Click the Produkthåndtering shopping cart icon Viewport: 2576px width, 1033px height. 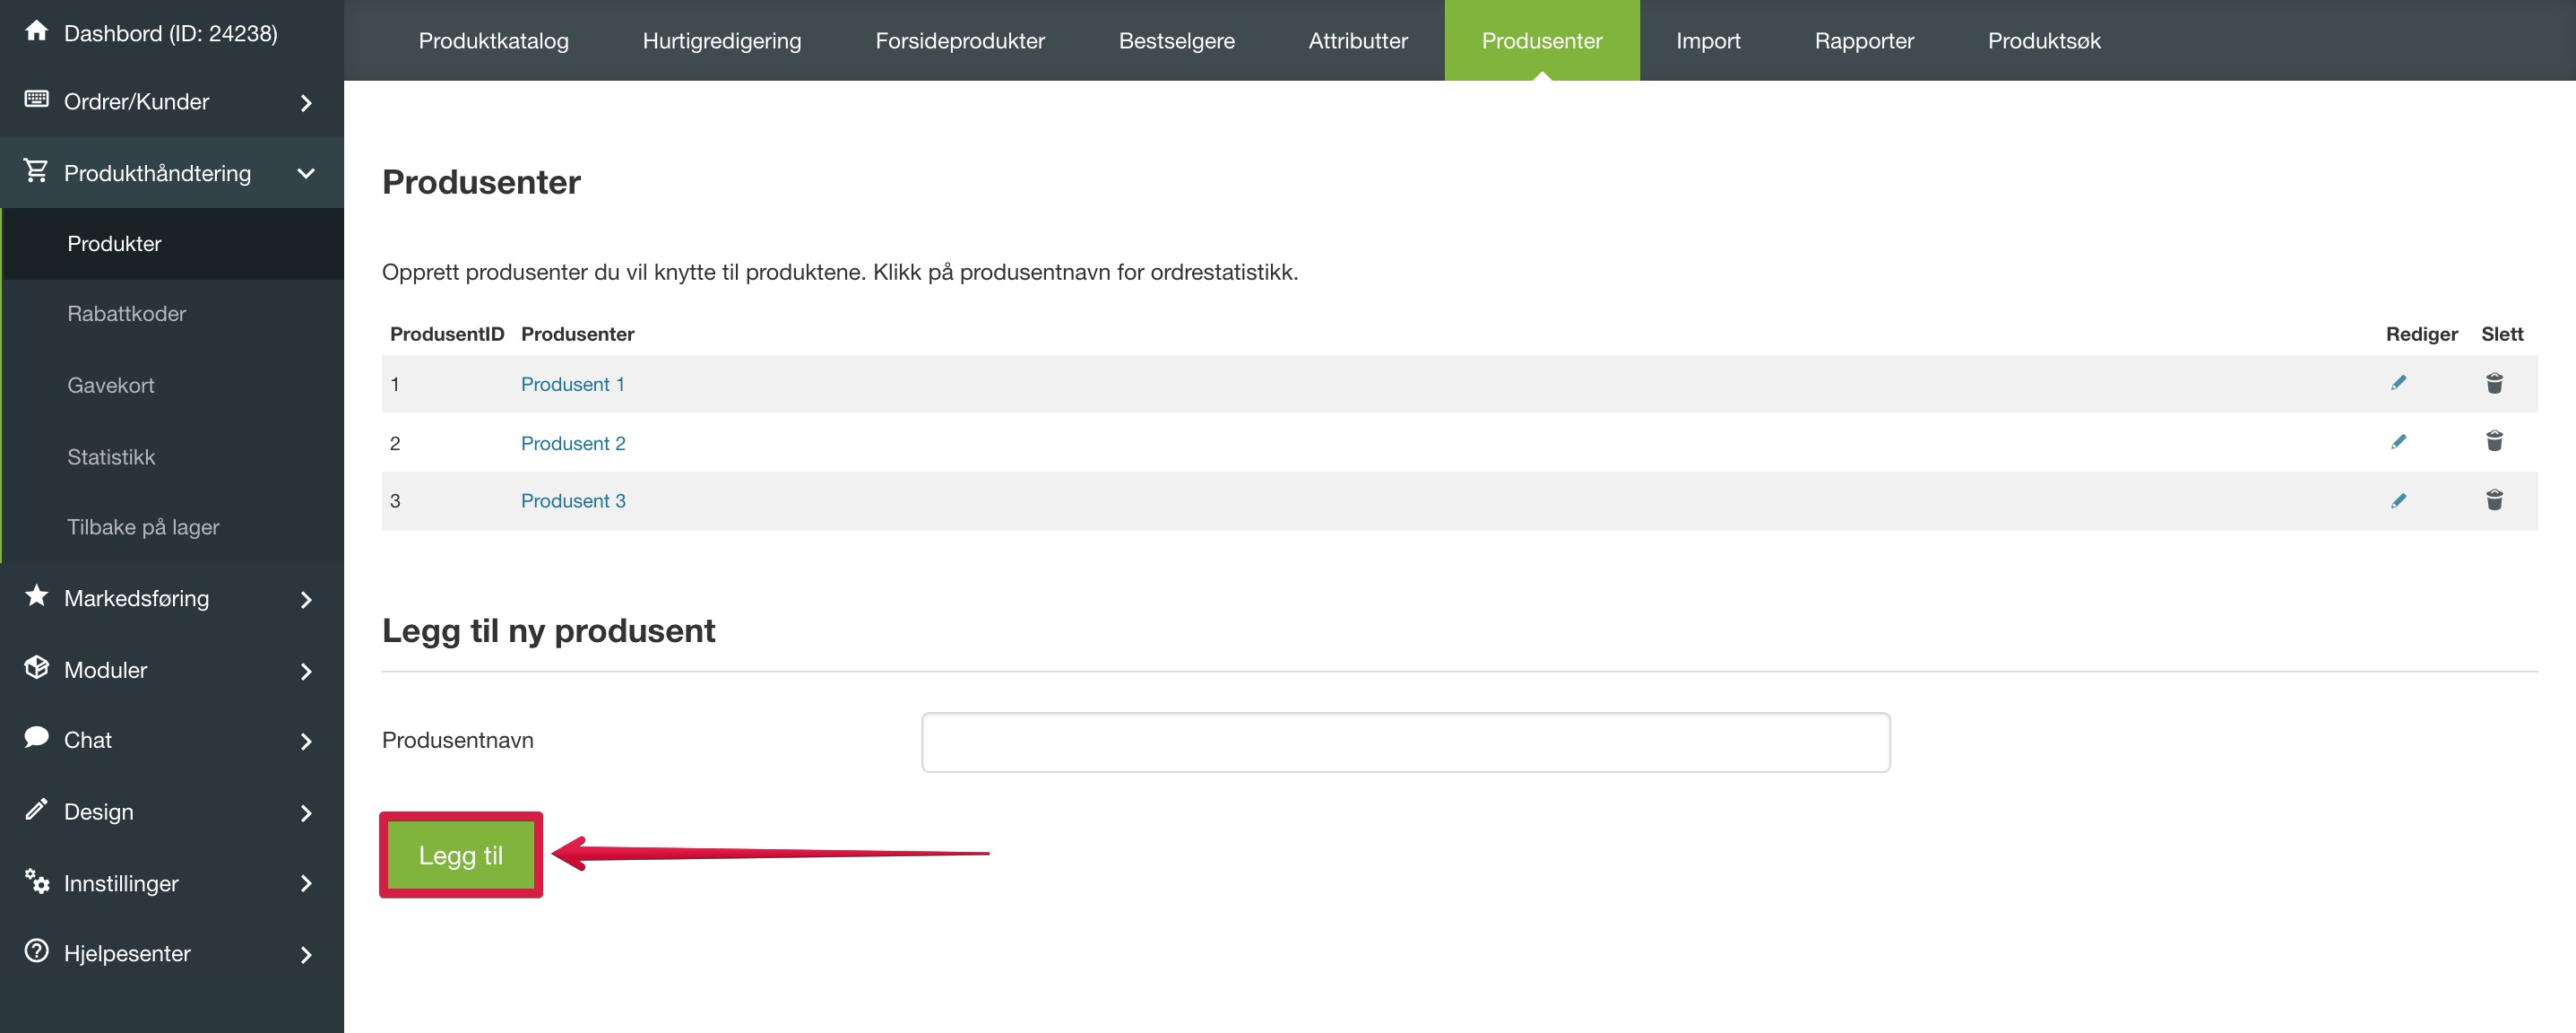pyautogui.click(x=37, y=171)
